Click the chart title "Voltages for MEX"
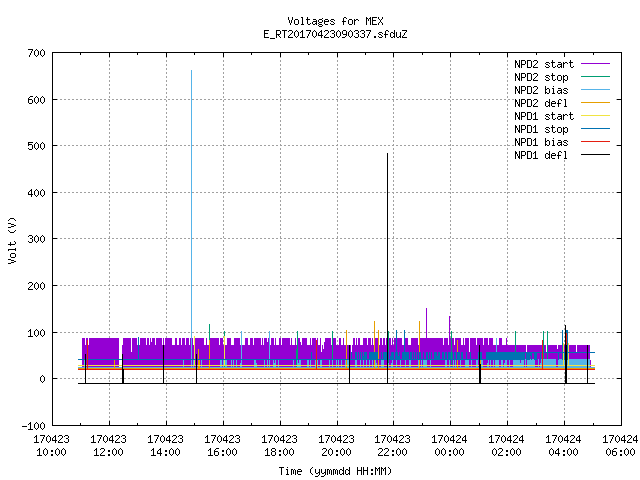Screen dimensions: 640x480 [335, 21]
